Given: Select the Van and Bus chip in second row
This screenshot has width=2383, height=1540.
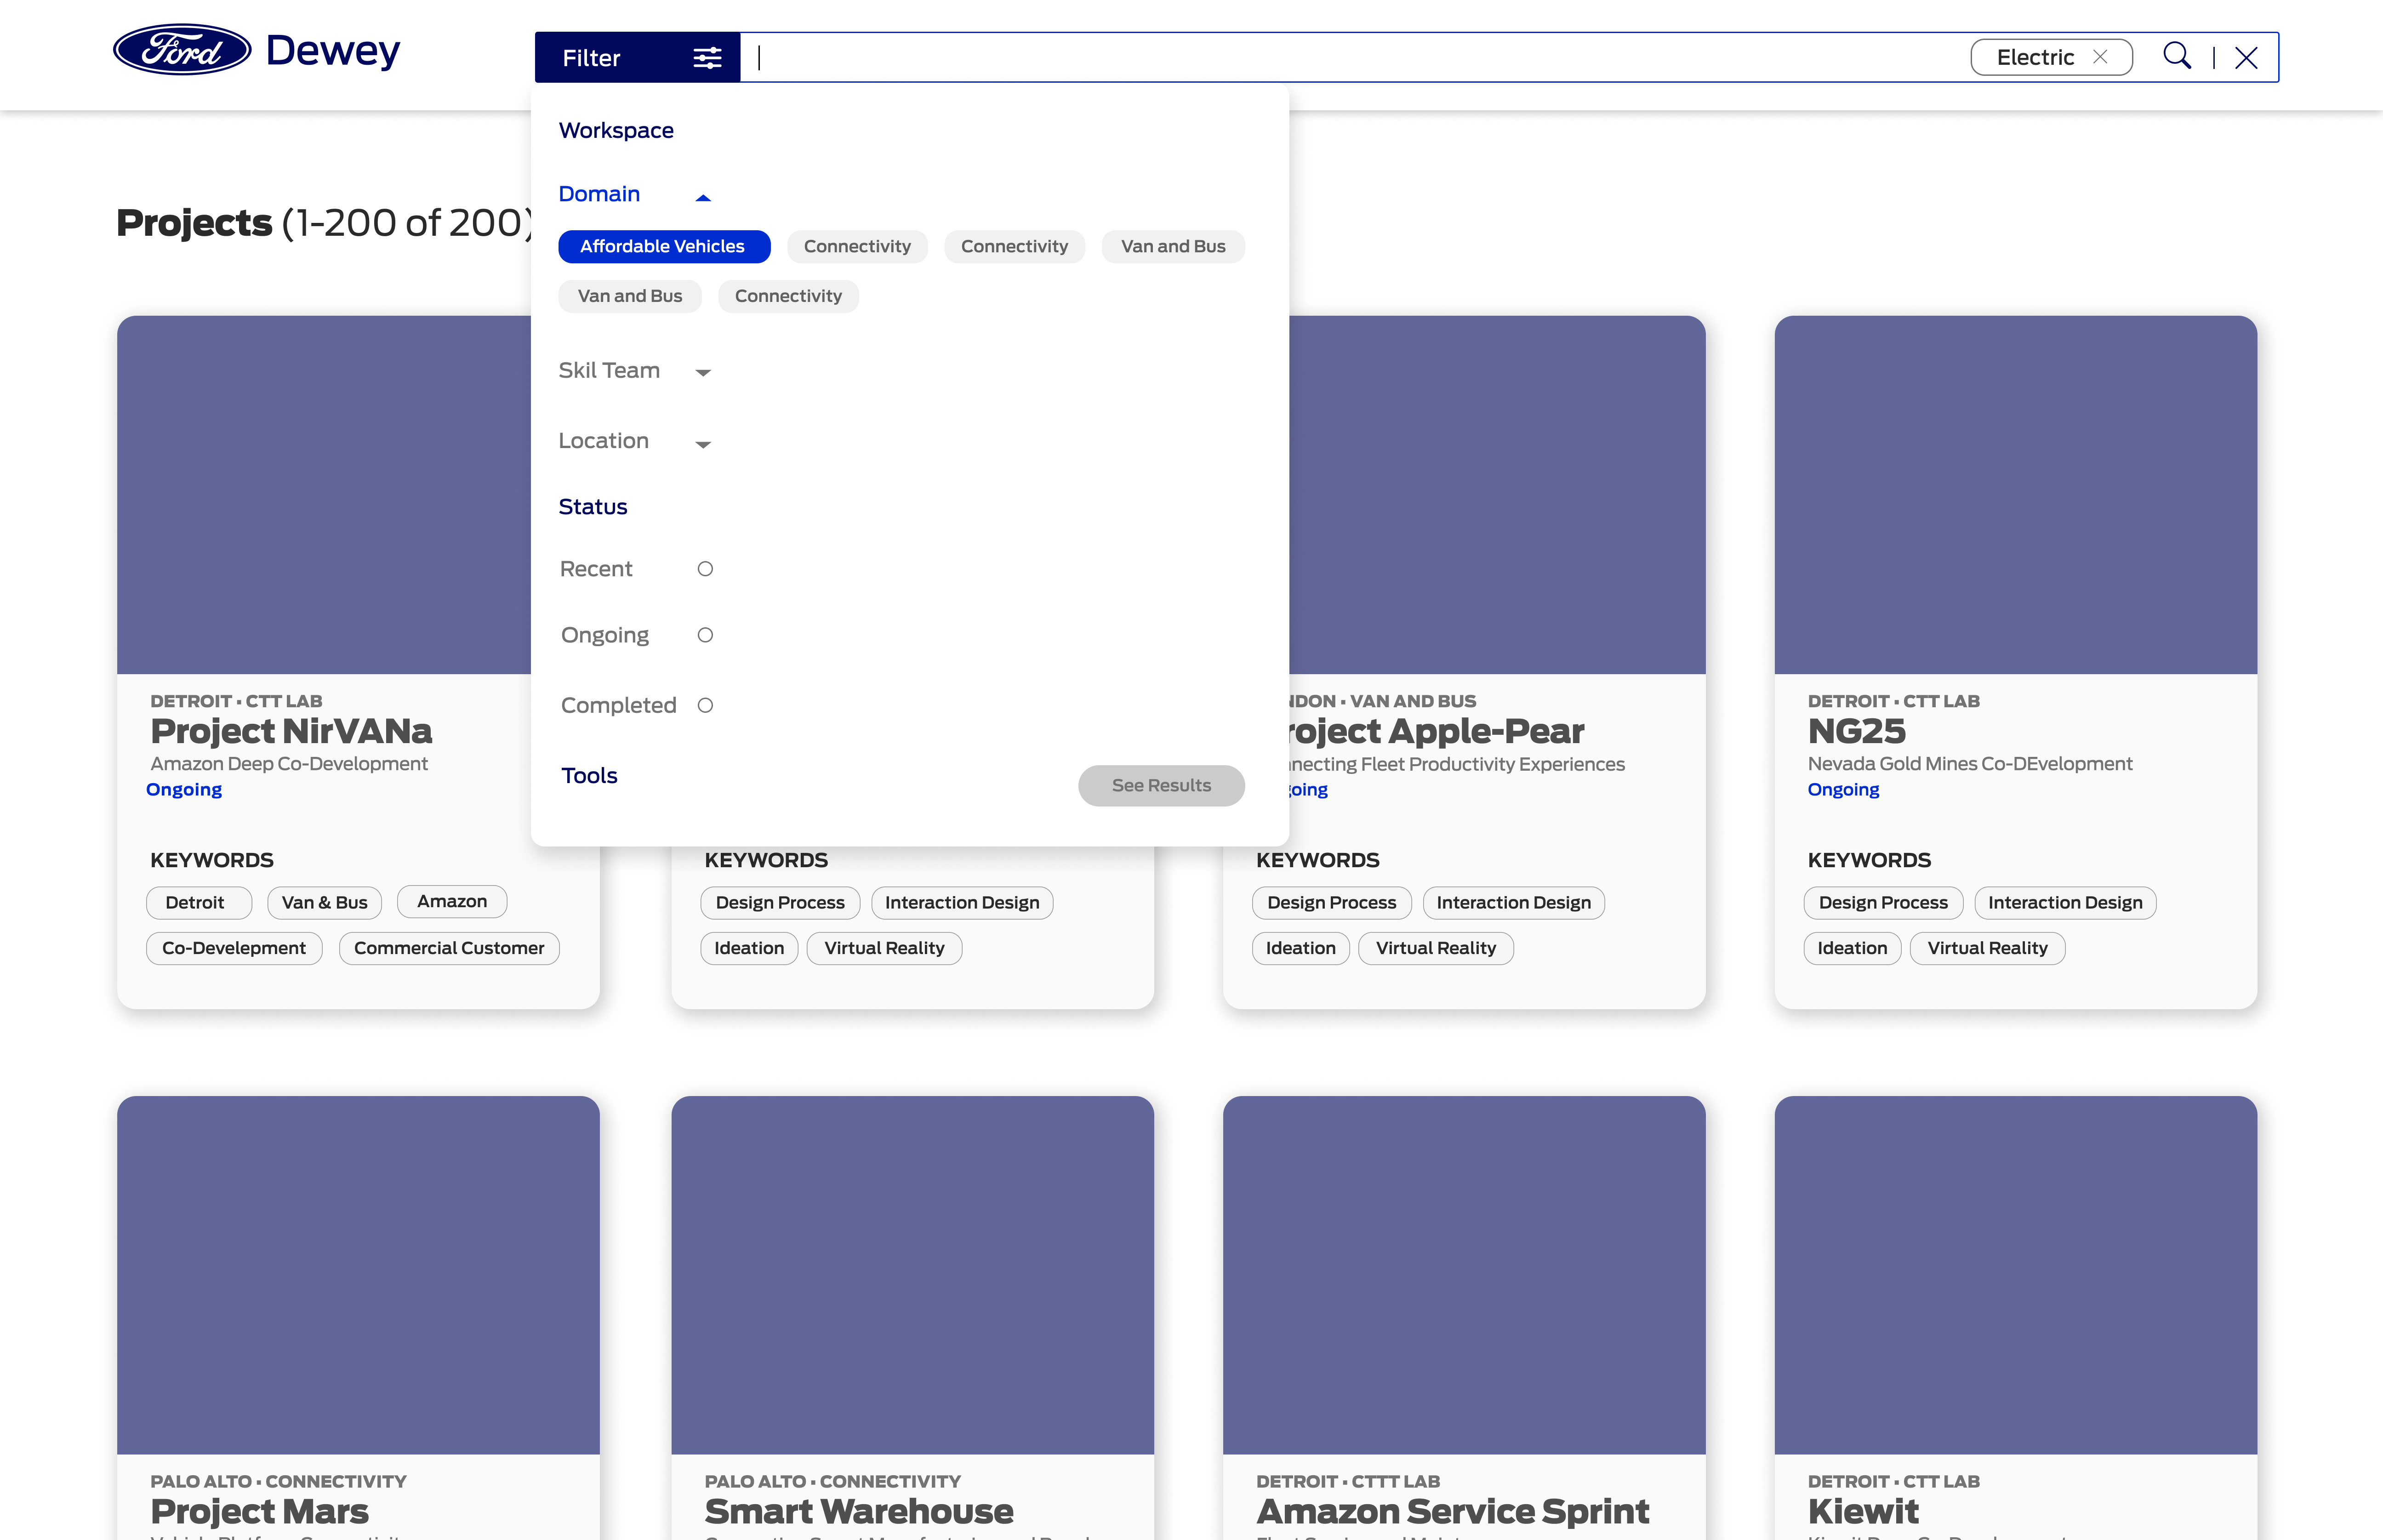Looking at the screenshot, I should 630,296.
